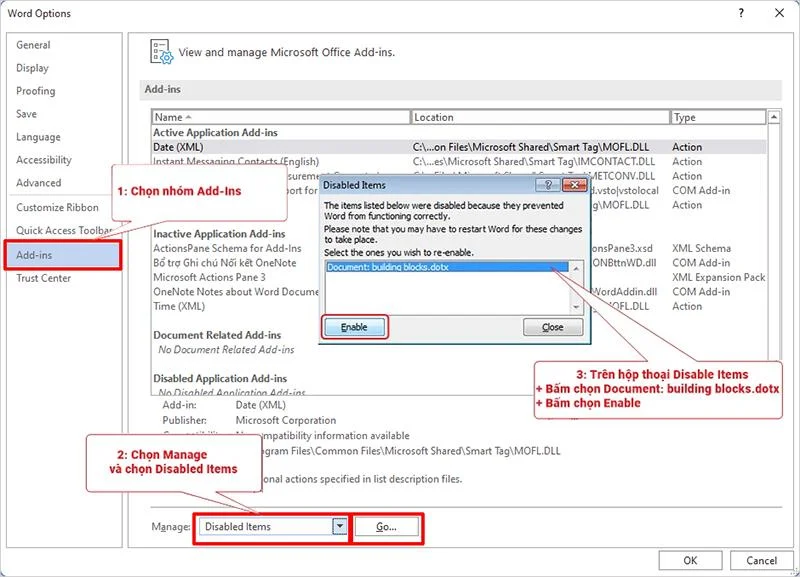This screenshot has height=577, width=800.
Task: Close Disabled Items with red X
Action: pos(574,185)
